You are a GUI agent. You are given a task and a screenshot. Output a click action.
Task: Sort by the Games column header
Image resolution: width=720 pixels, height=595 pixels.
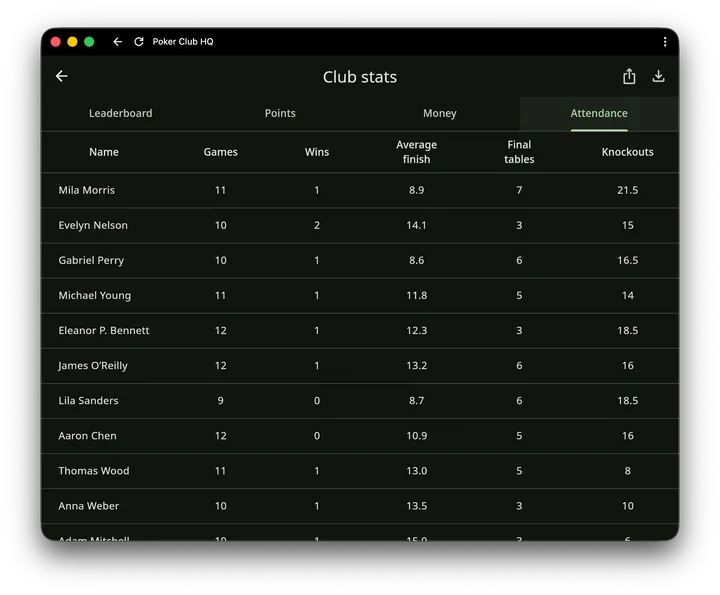tap(220, 152)
